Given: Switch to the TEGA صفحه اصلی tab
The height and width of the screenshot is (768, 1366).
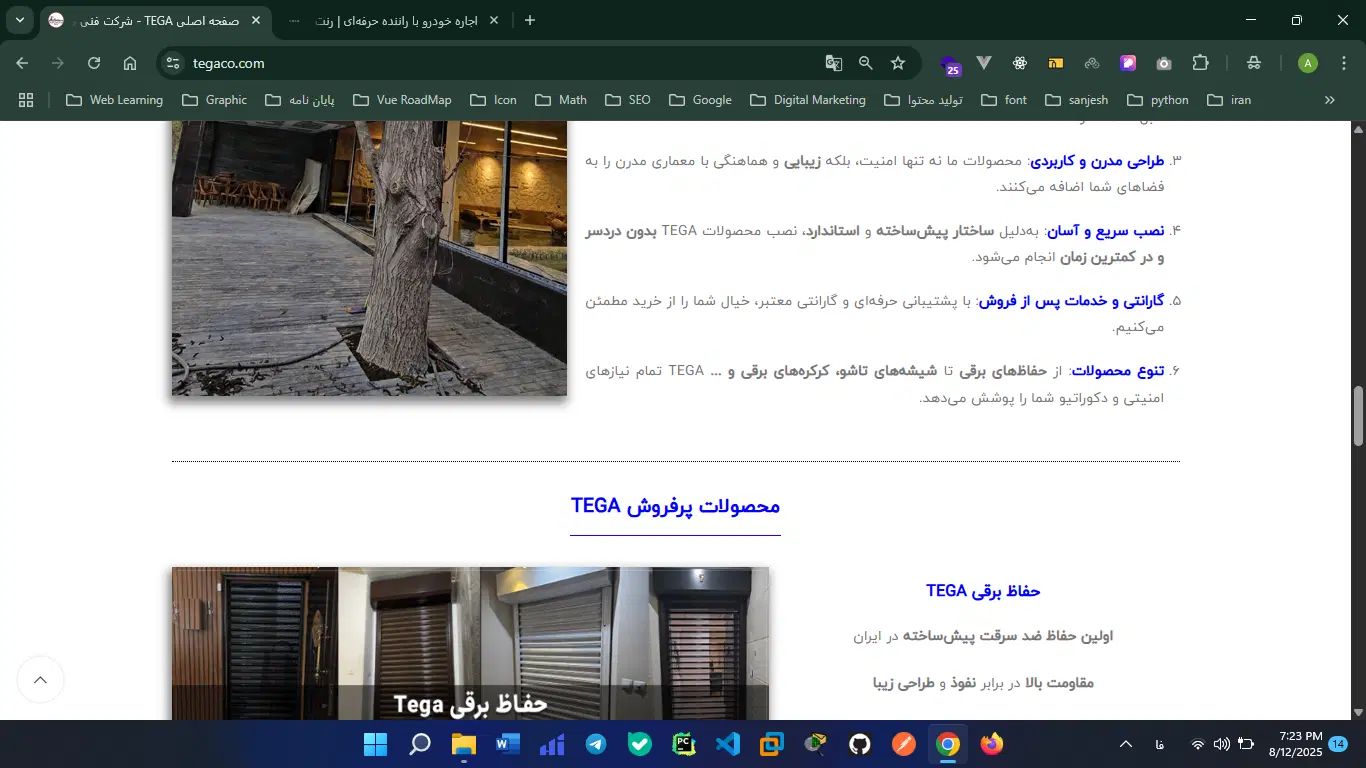Looking at the screenshot, I should [x=155, y=20].
